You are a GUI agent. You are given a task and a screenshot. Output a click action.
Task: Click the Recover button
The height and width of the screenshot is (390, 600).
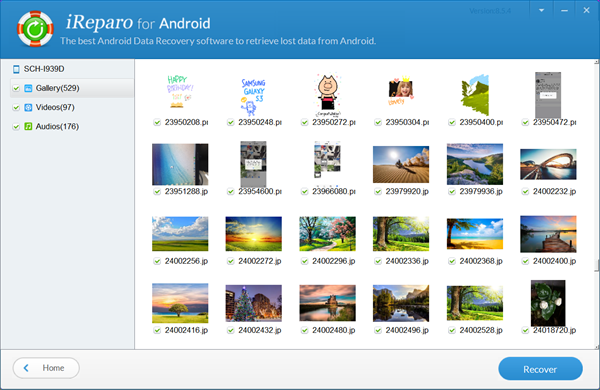540,369
